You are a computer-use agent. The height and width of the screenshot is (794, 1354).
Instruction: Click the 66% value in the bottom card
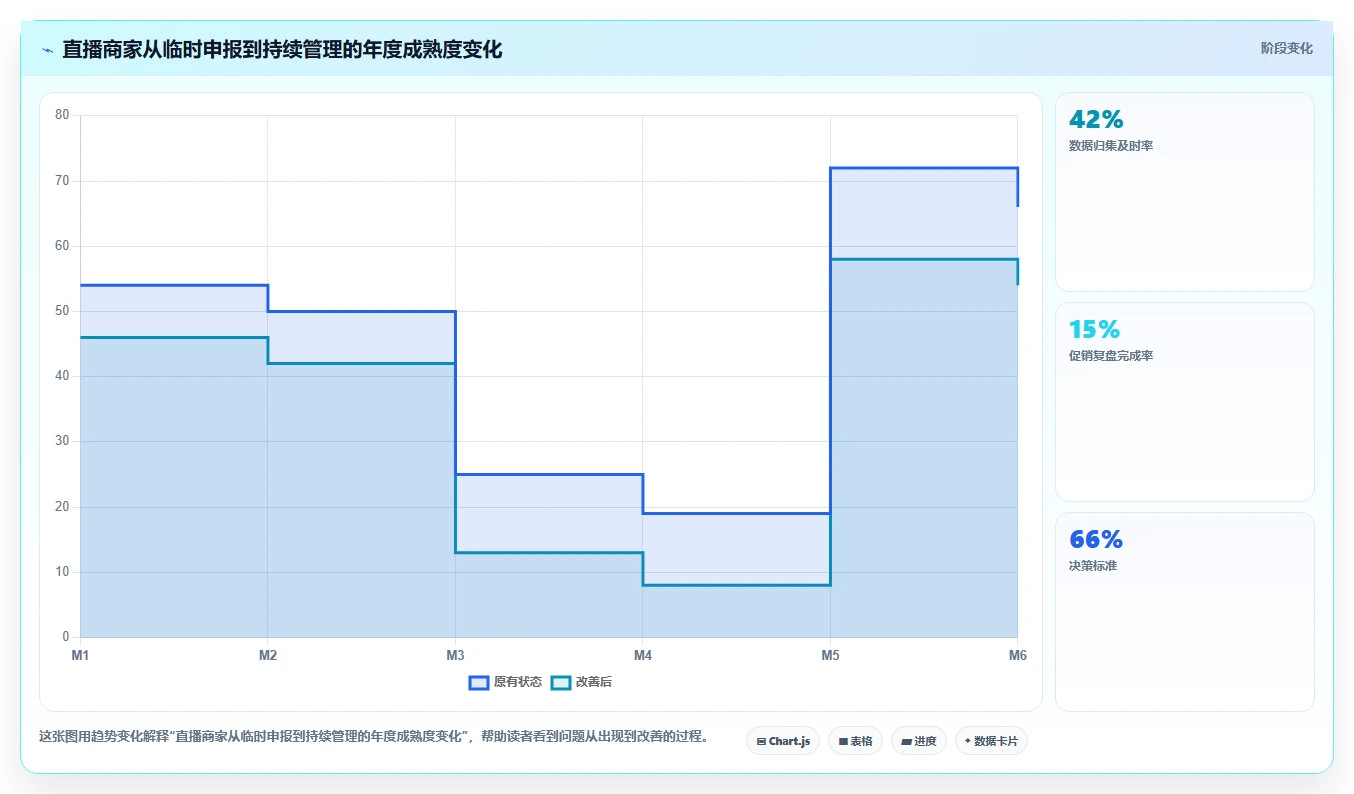coord(1096,540)
